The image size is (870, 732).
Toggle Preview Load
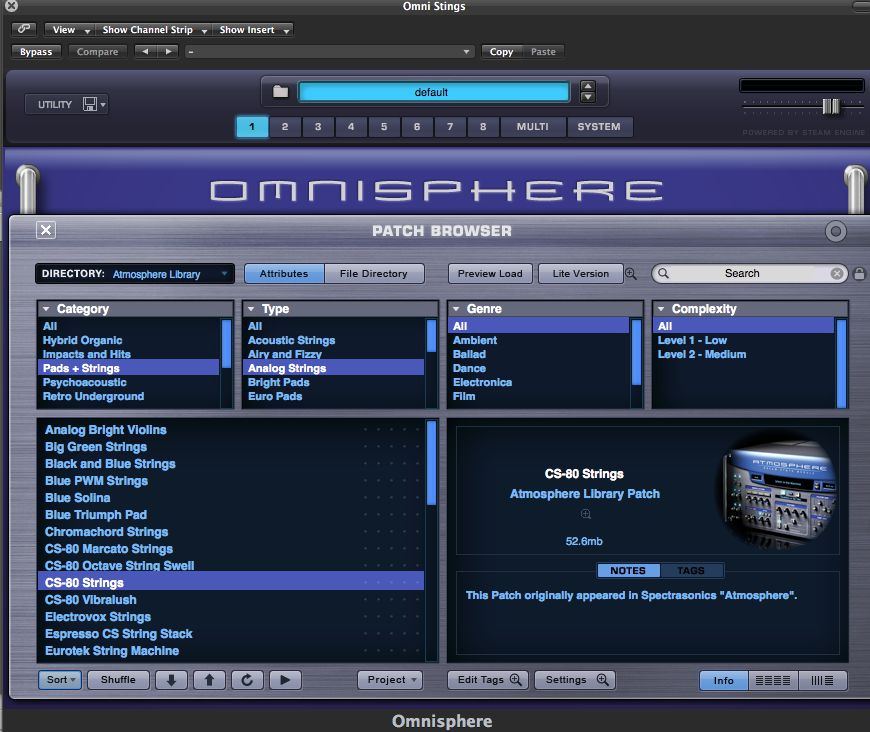tap(490, 274)
